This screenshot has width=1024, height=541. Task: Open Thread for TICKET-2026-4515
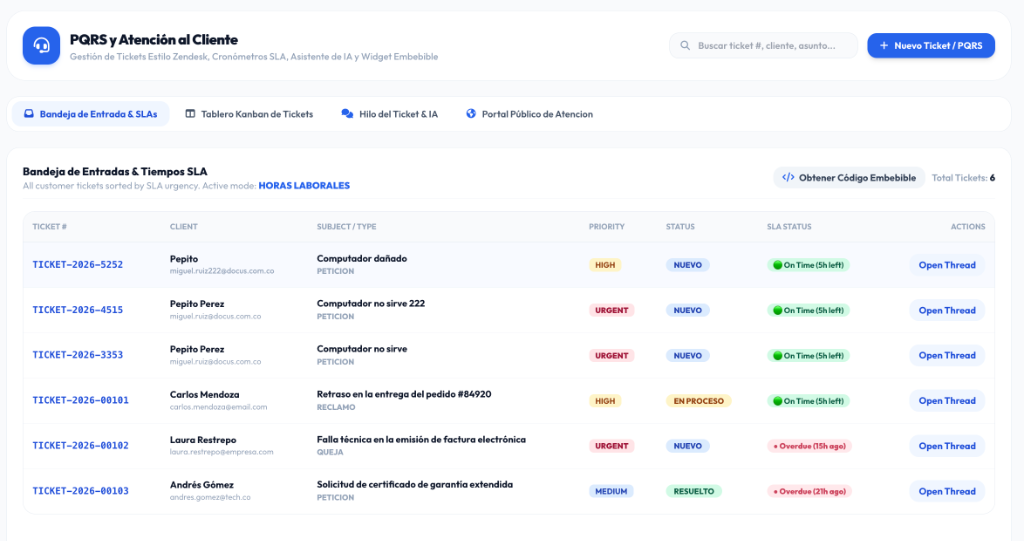(947, 310)
